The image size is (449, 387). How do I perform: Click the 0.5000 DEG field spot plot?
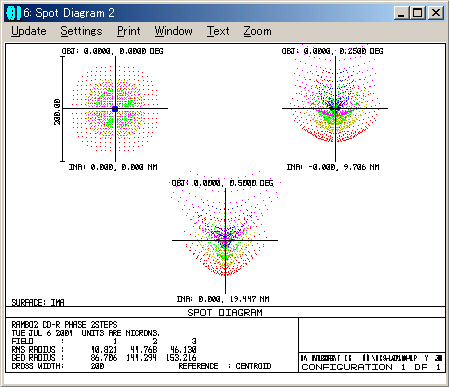tap(225, 233)
